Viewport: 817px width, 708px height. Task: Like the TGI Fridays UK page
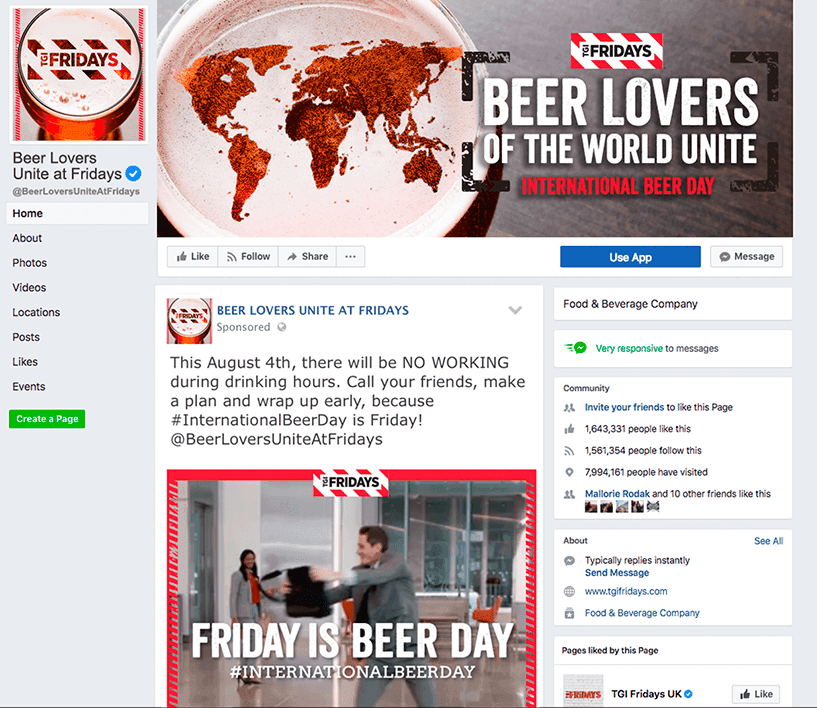[x=756, y=694]
